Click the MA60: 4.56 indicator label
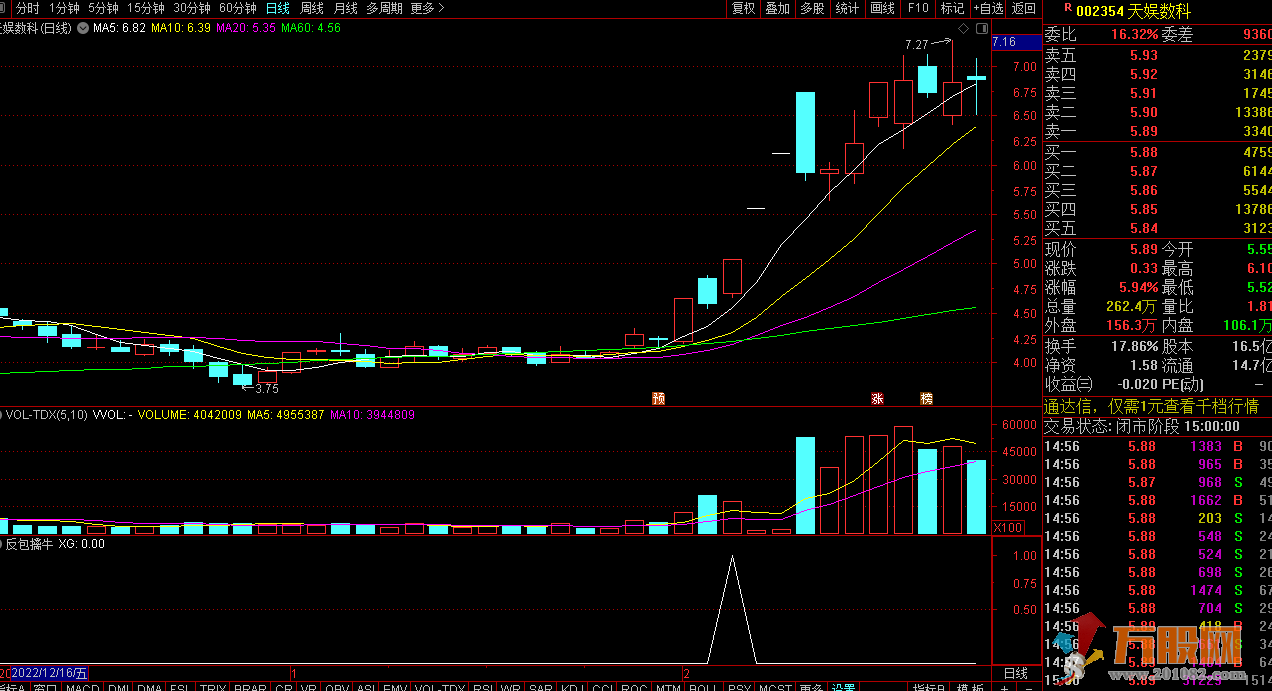 [310, 28]
